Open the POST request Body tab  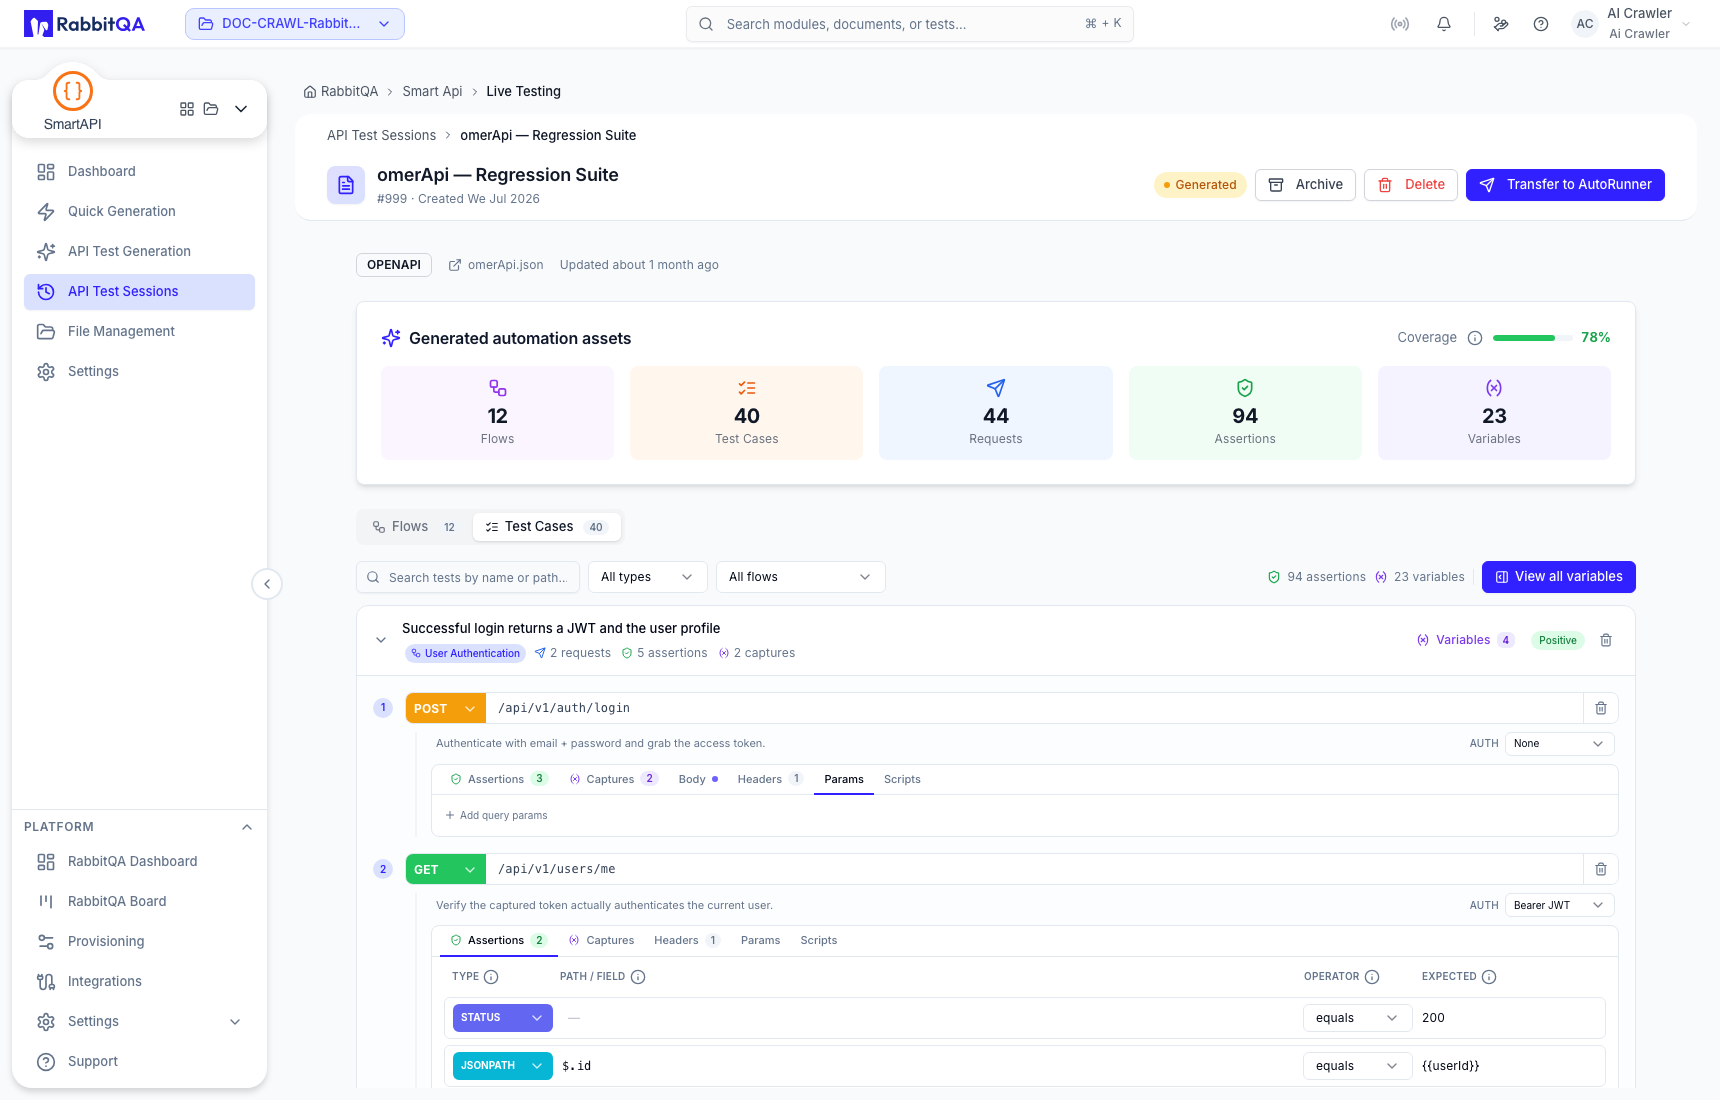(698, 779)
